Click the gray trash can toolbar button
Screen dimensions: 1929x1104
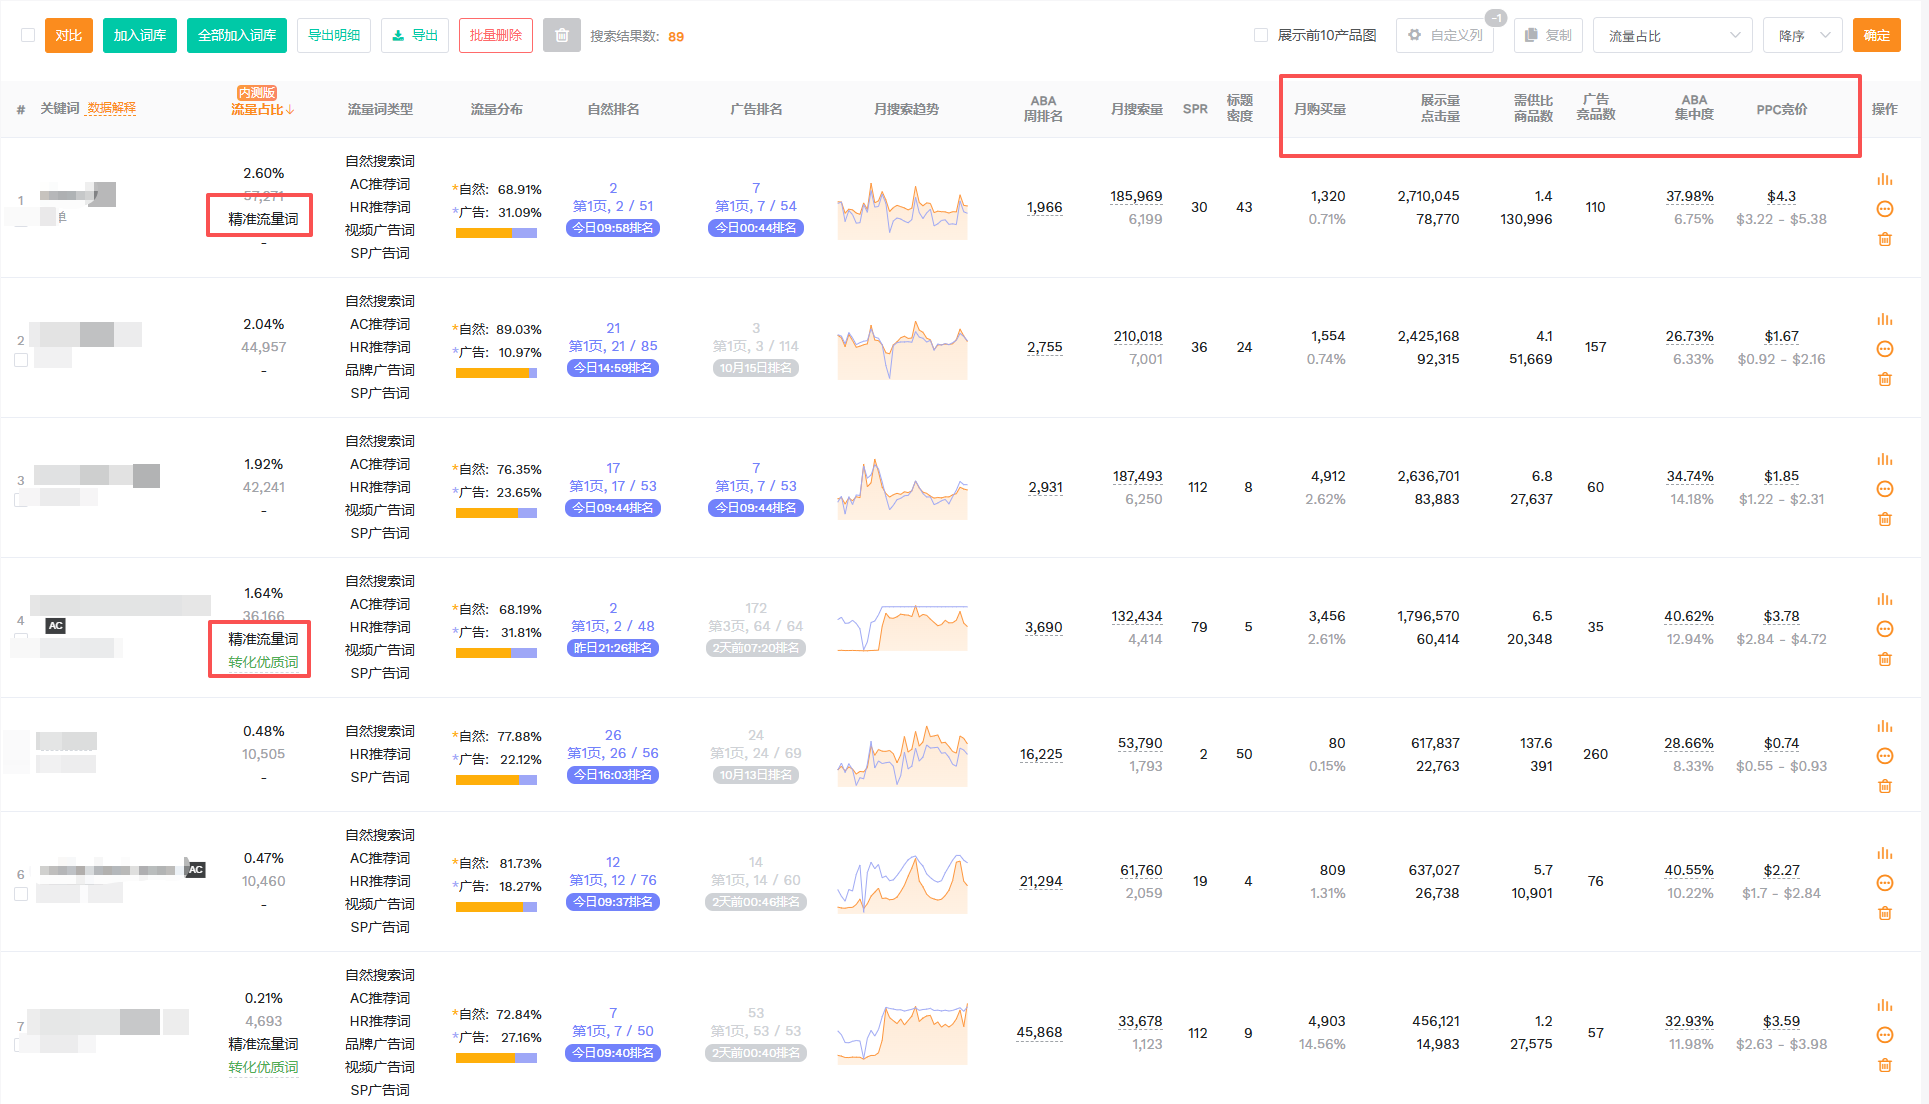coord(561,36)
